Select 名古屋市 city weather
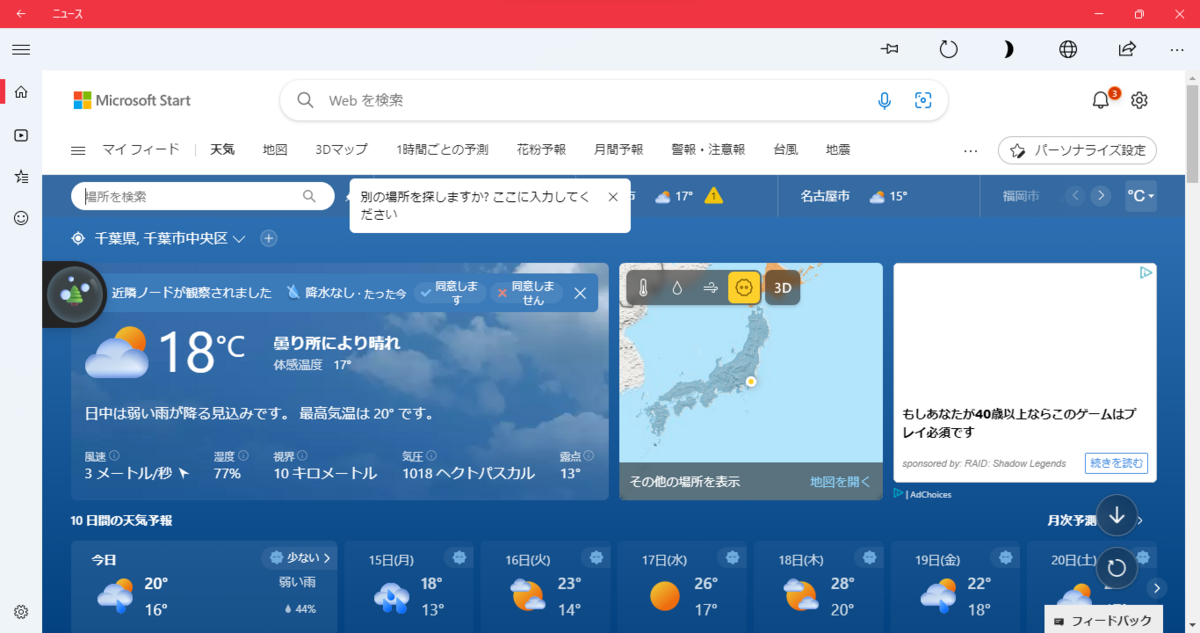Image resolution: width=1200 pixels, height=633 pixels. [x=825, y=196]
